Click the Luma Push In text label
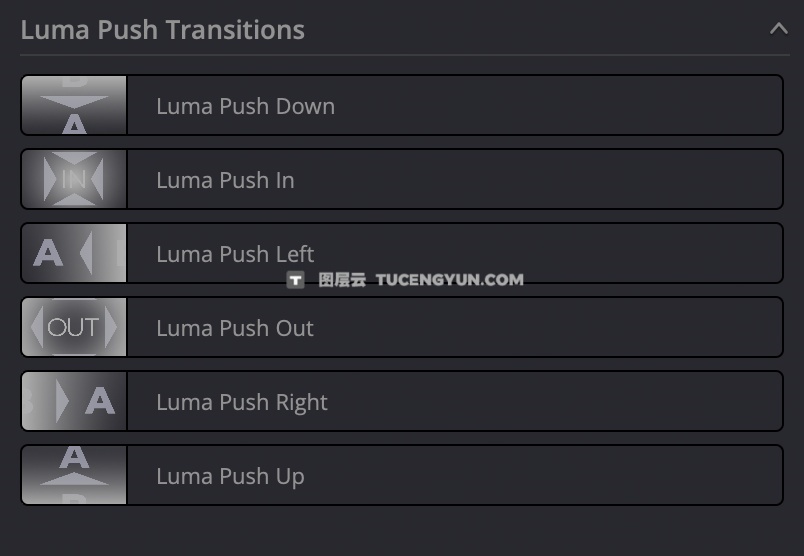The width and height of the screenshot is (804, 556). (x=225, y=180)
